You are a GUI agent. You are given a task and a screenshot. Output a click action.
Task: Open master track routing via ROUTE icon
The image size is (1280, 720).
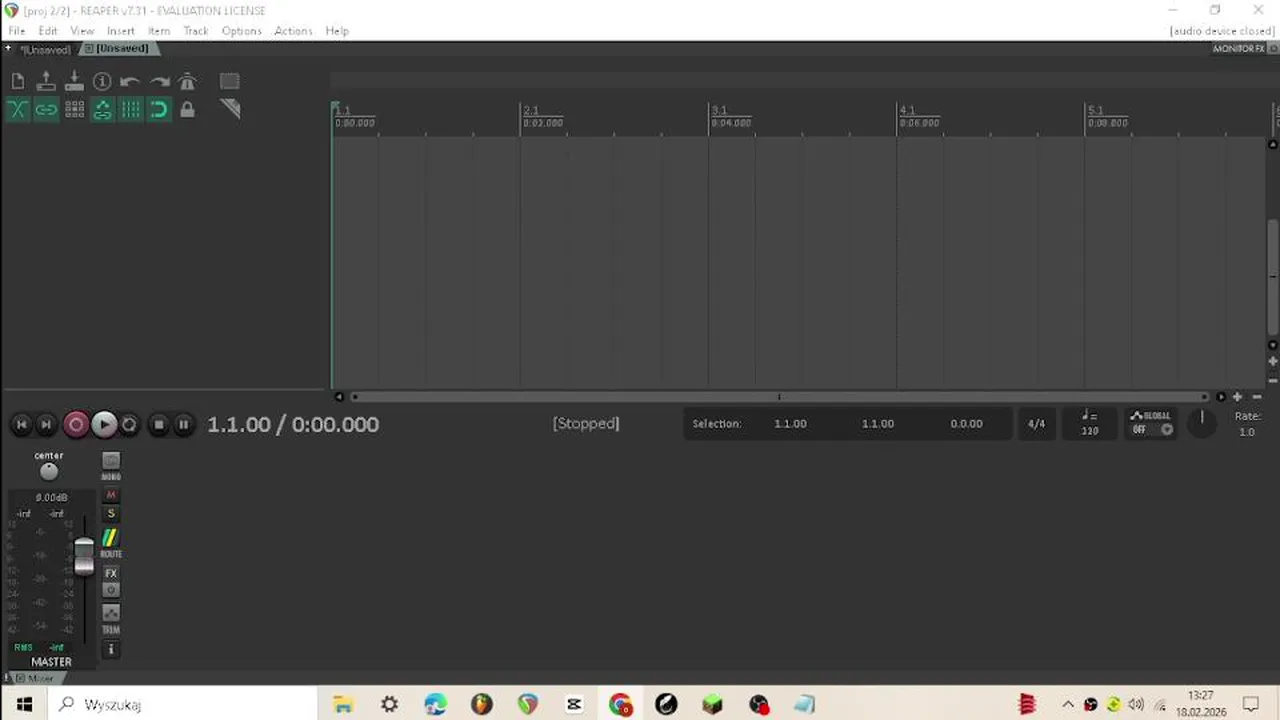tap(111, 538)
